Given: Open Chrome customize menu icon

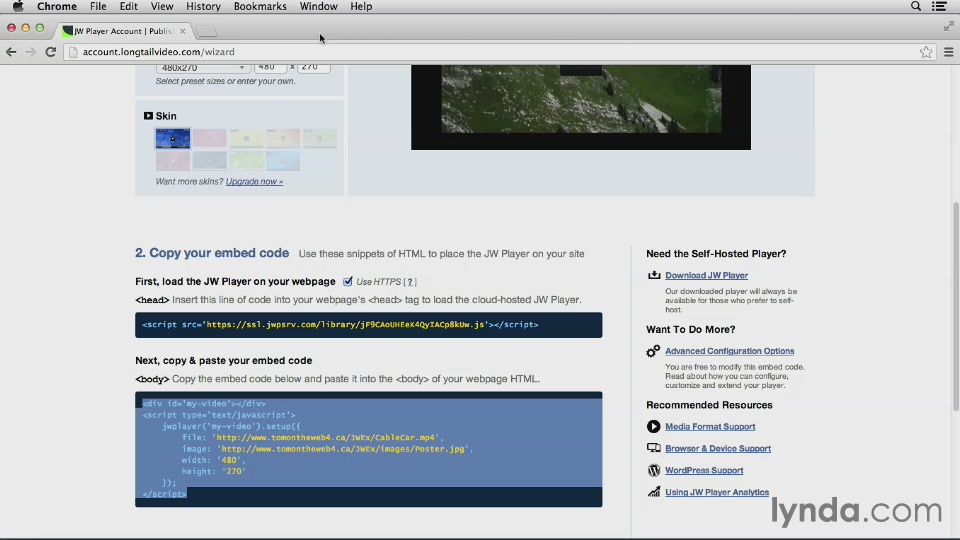Looking at the screenshot, I should pyautogui.click(x=949, y=52).
